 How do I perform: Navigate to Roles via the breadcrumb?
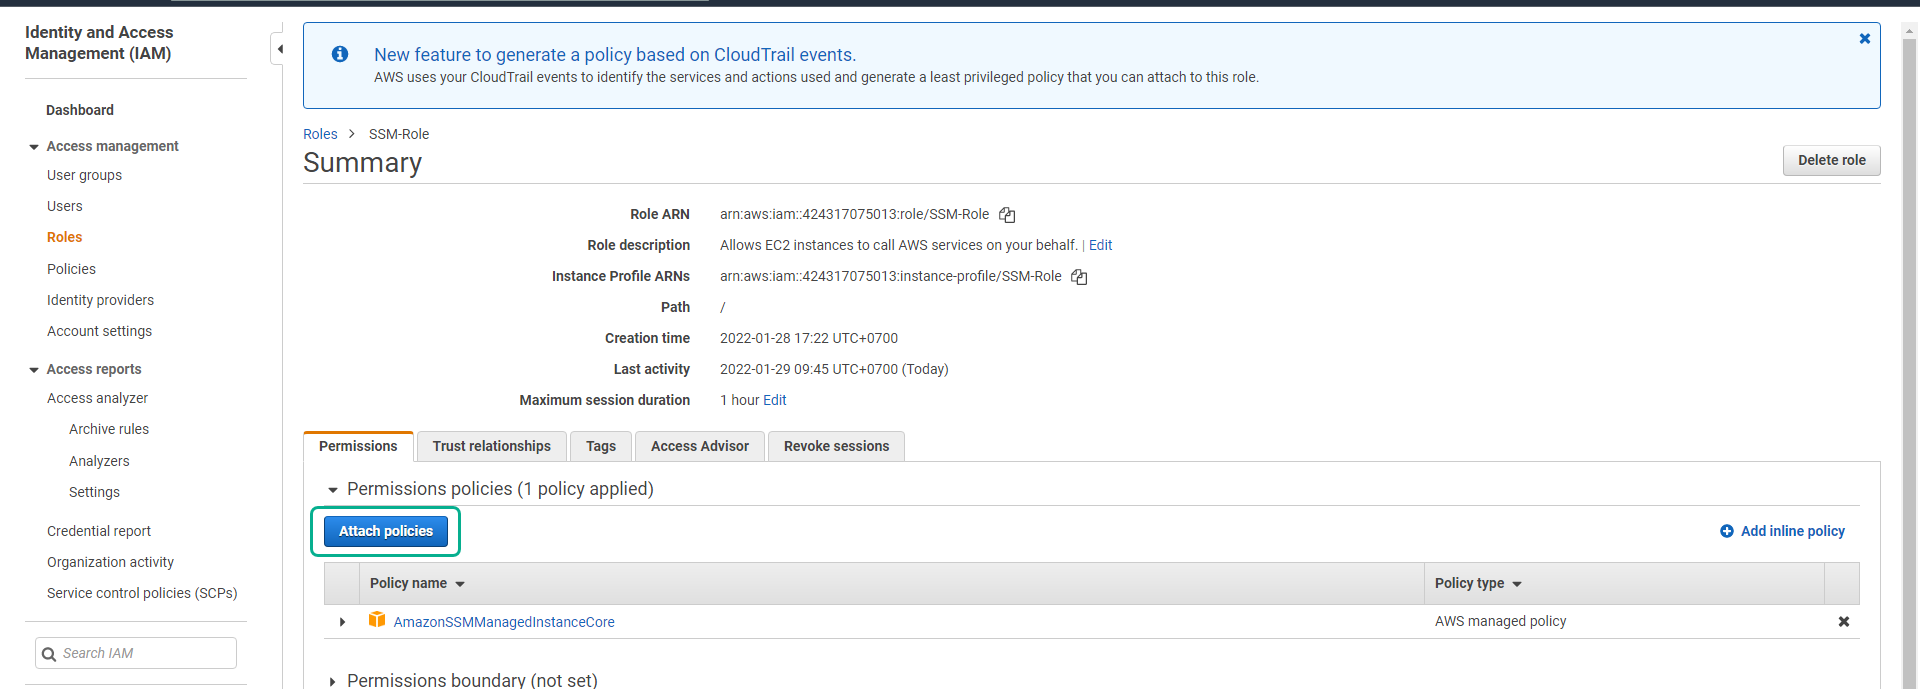320,133
